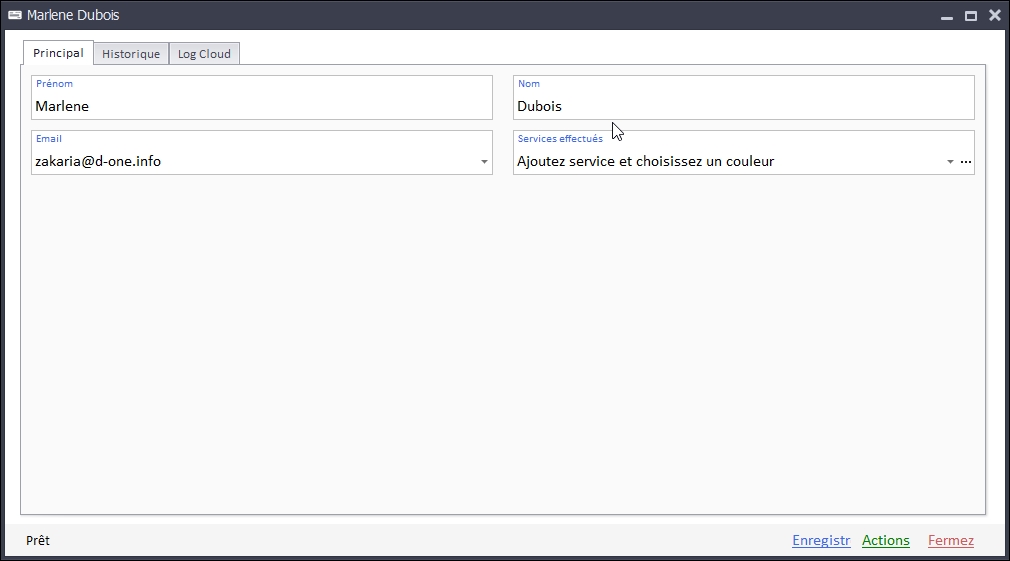Viewport: 1010px width, 561px height.
Task: Click the Prêt status bar text
Action: click(38, 541)
